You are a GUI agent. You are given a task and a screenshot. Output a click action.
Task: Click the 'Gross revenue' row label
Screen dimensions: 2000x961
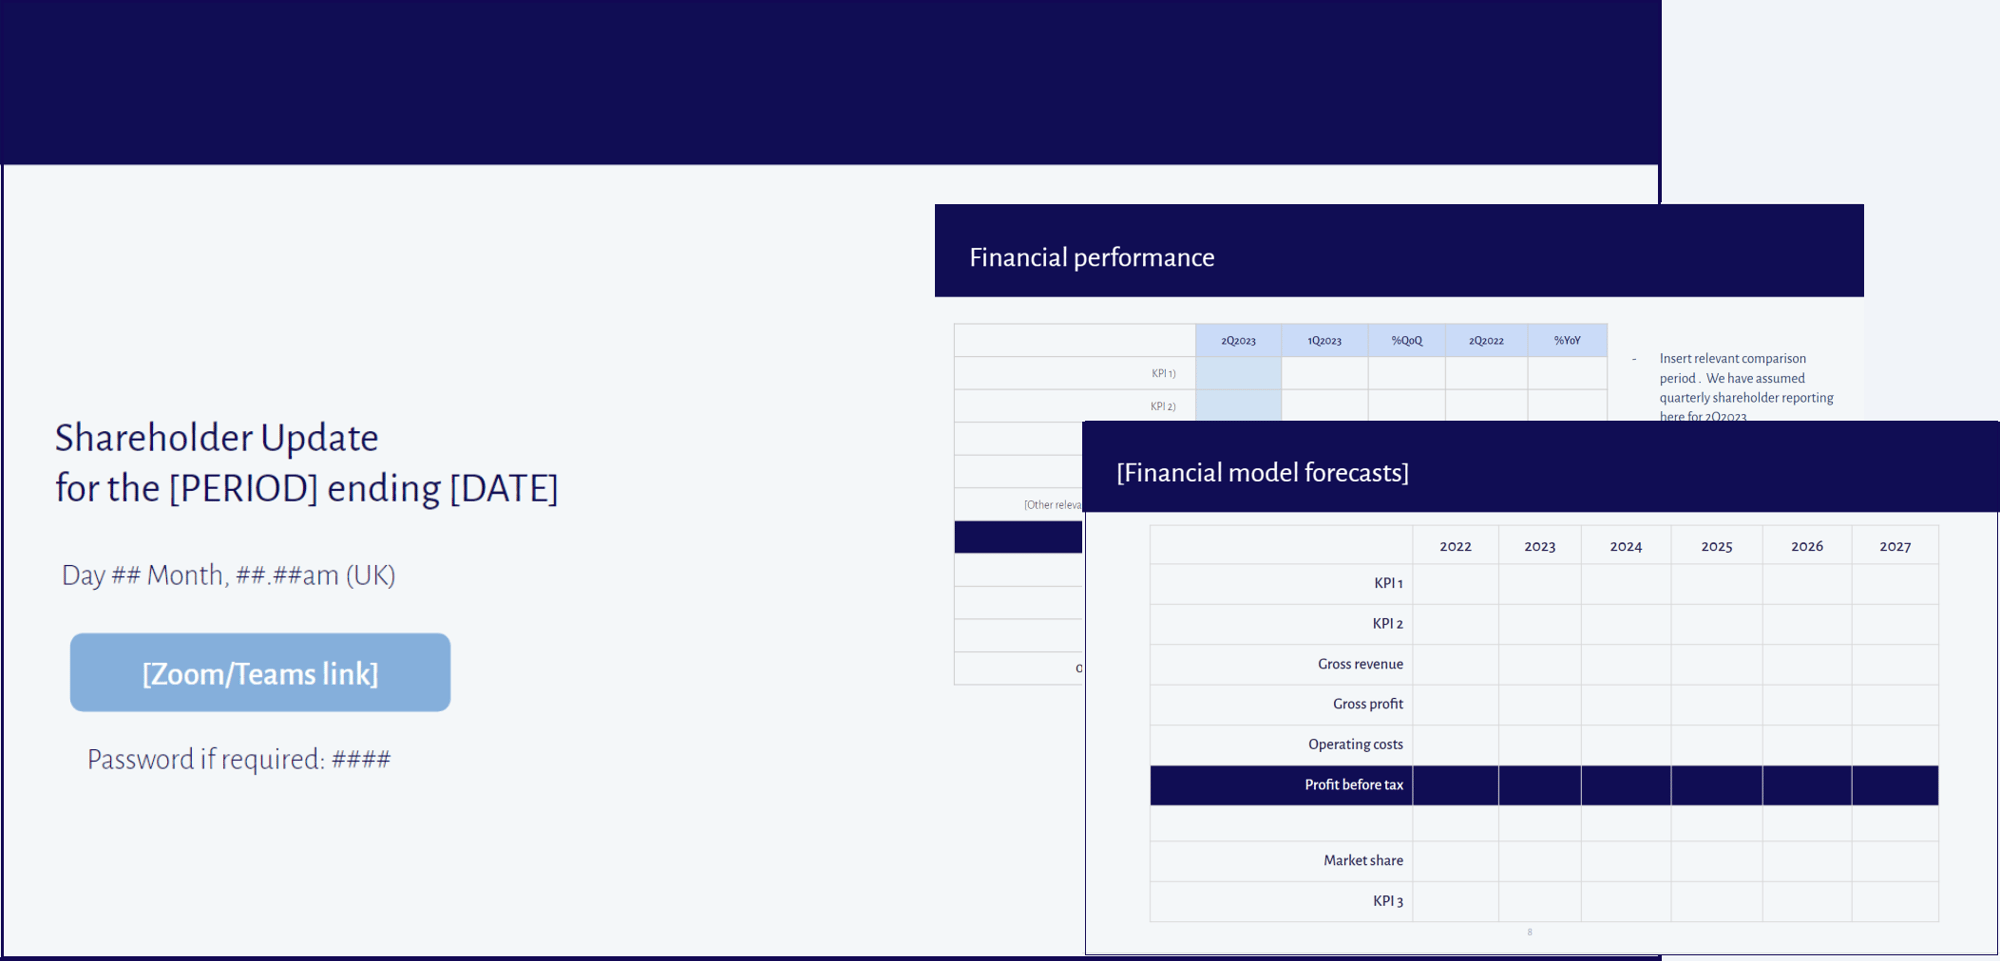(1360, 664)
